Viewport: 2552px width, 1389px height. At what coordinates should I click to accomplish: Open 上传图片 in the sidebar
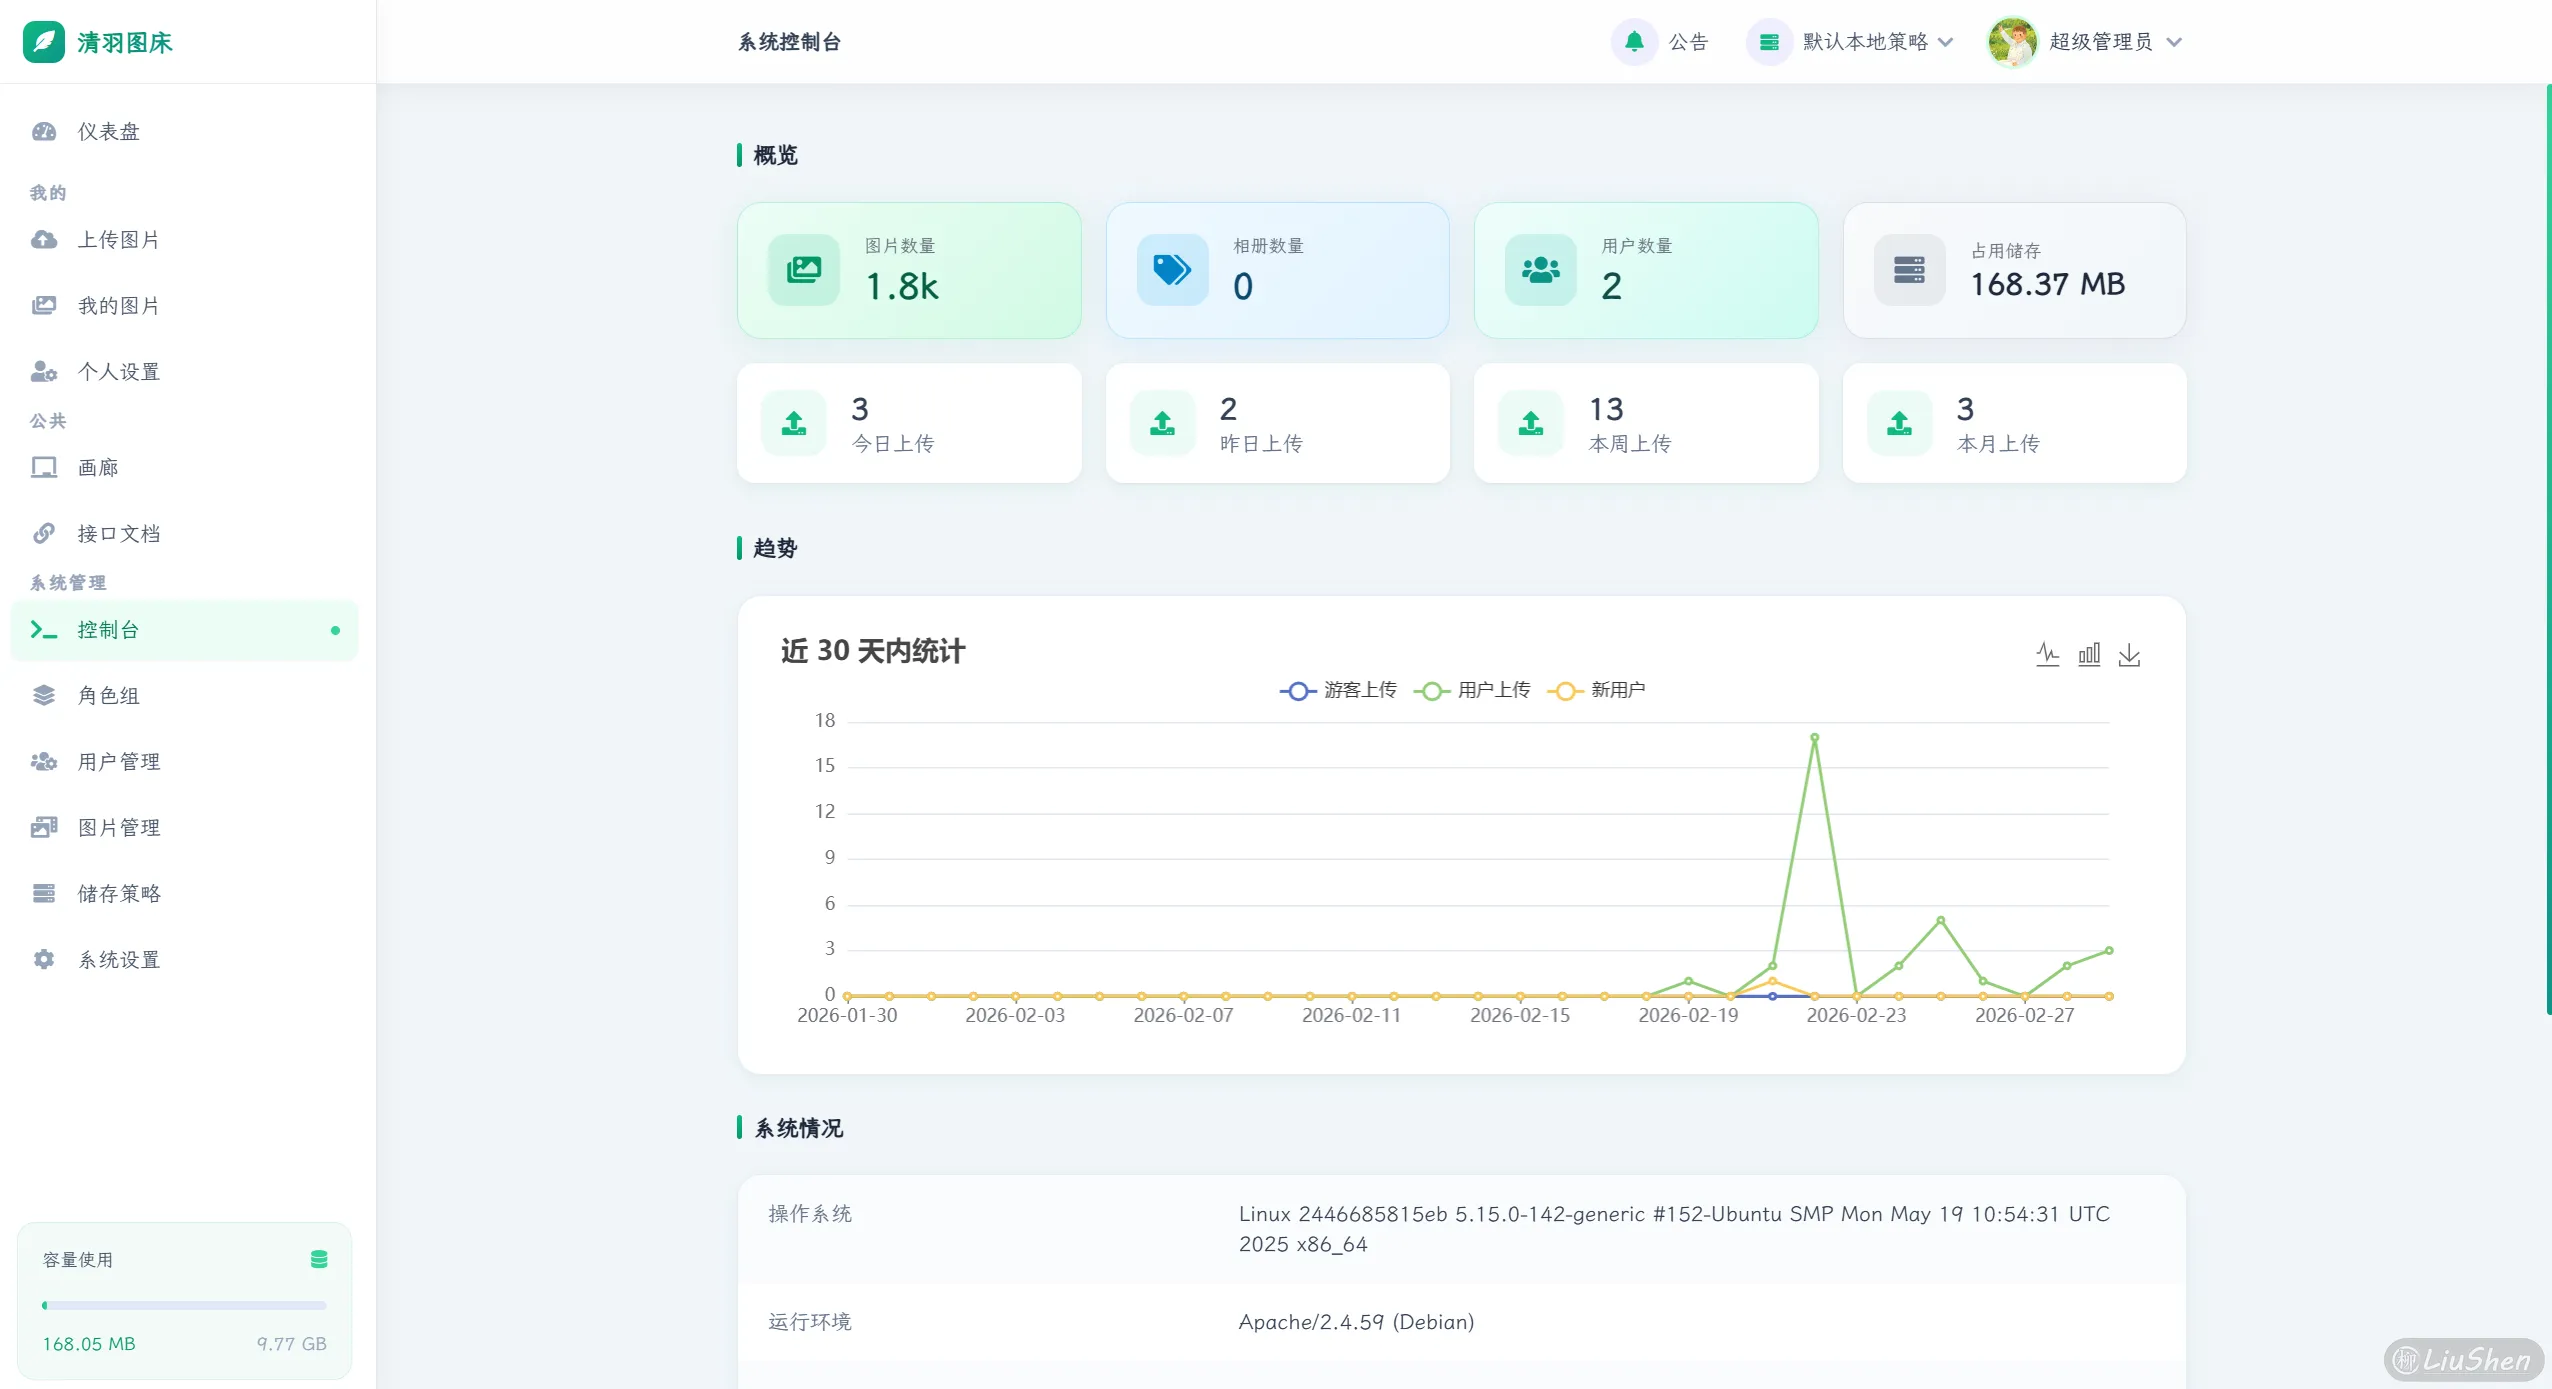click(x=118, y=240)
